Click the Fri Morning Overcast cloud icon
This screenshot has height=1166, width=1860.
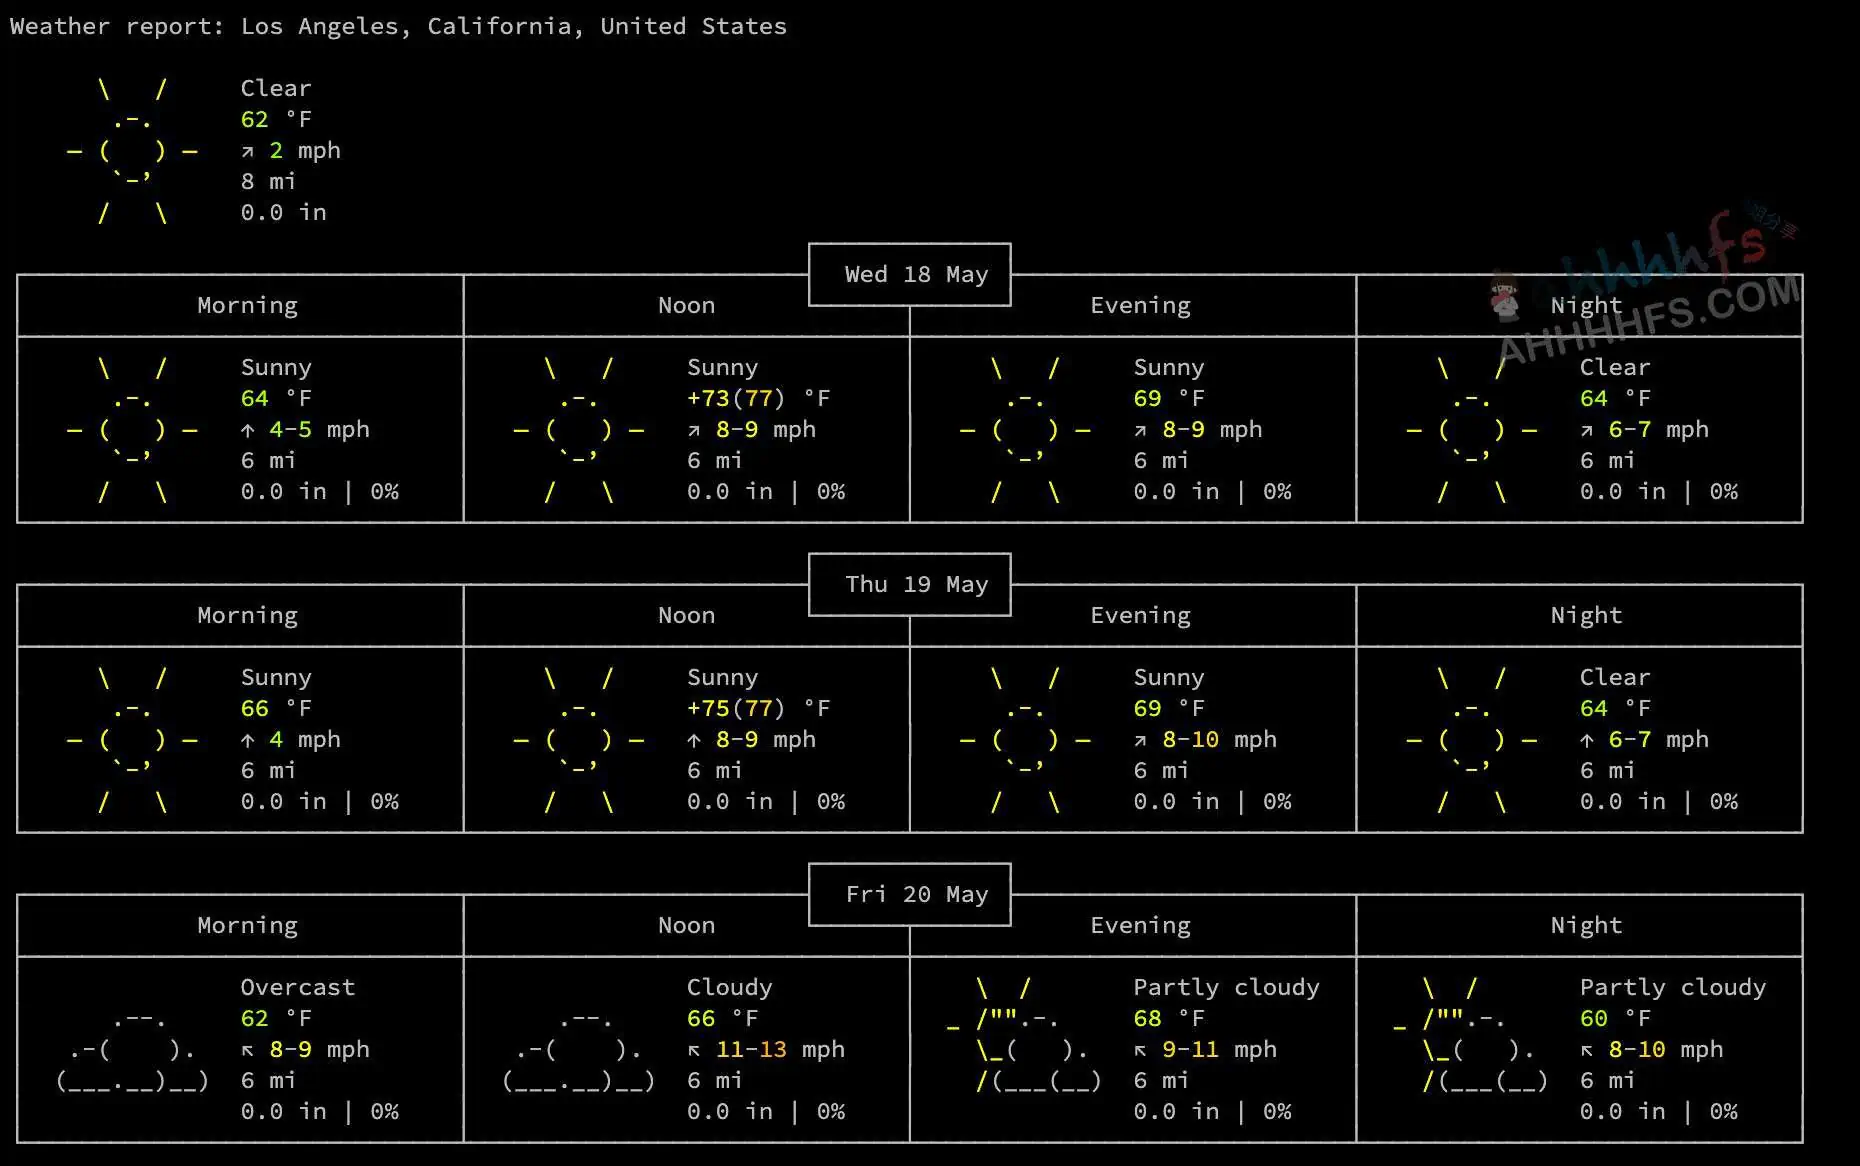pyautogui.click(x=132, y=1050)
